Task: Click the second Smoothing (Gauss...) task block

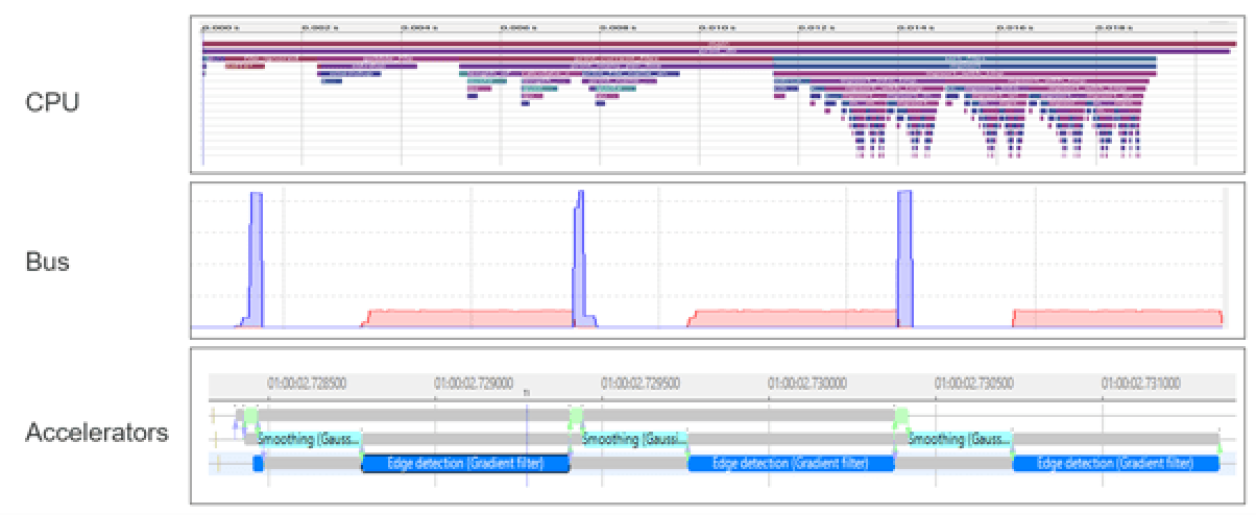Action: pyautogui.click(x=634, y=439)
